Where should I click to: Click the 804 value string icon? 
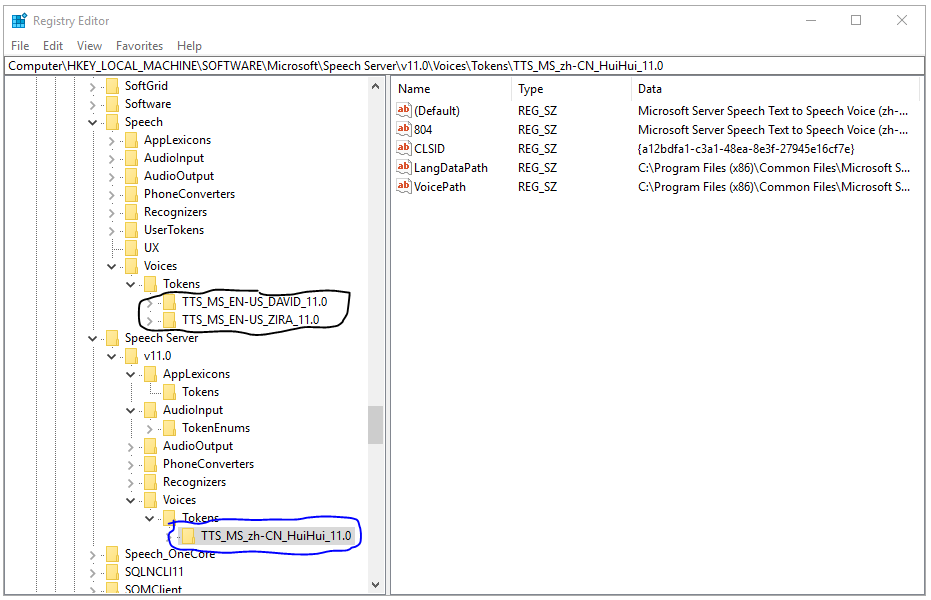404,129
